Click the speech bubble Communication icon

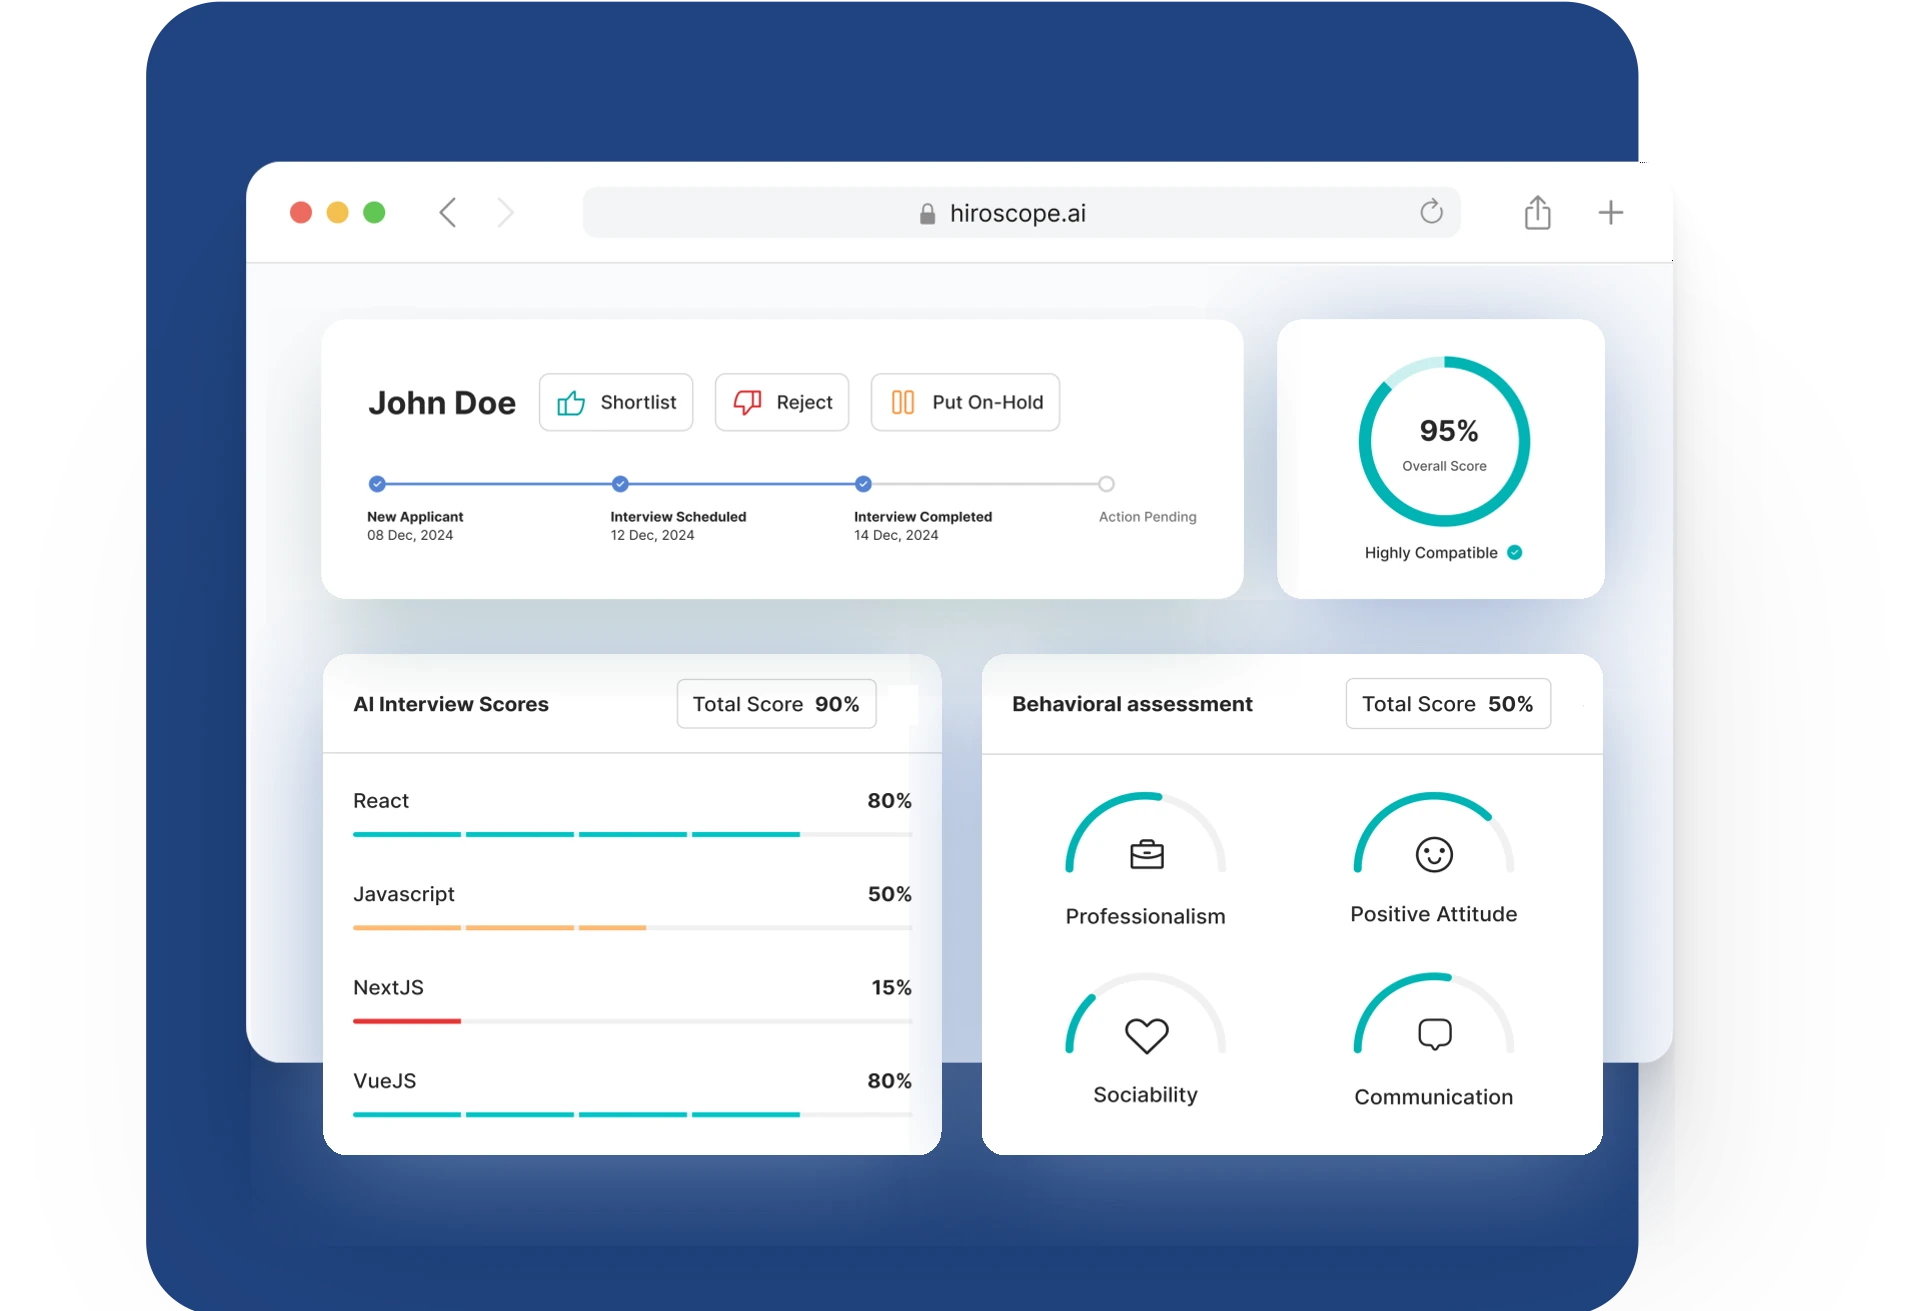point(1434,1035)
